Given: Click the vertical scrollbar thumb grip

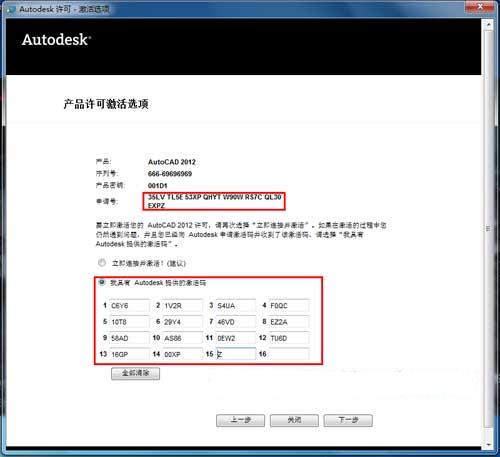Looking at the screenshot, I should tap(489, 229).
